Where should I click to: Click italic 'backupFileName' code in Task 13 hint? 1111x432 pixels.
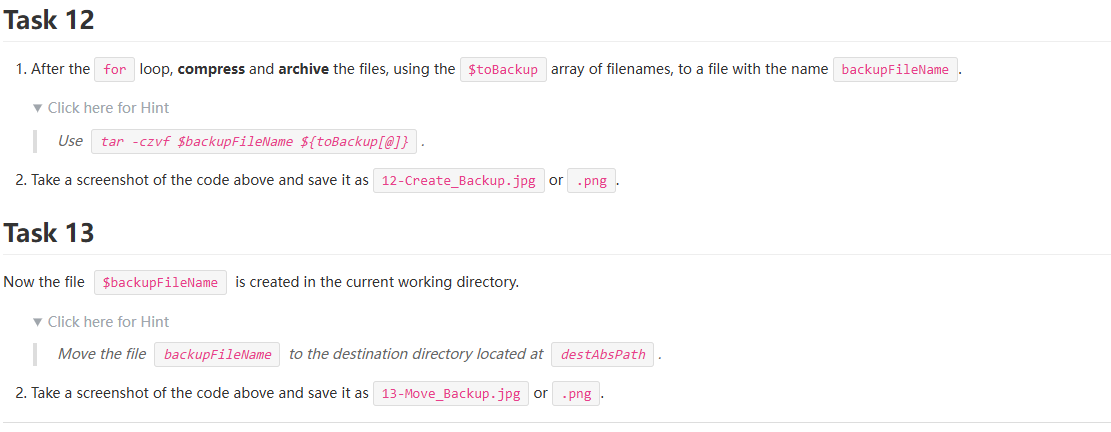click(x=217, y=354)
